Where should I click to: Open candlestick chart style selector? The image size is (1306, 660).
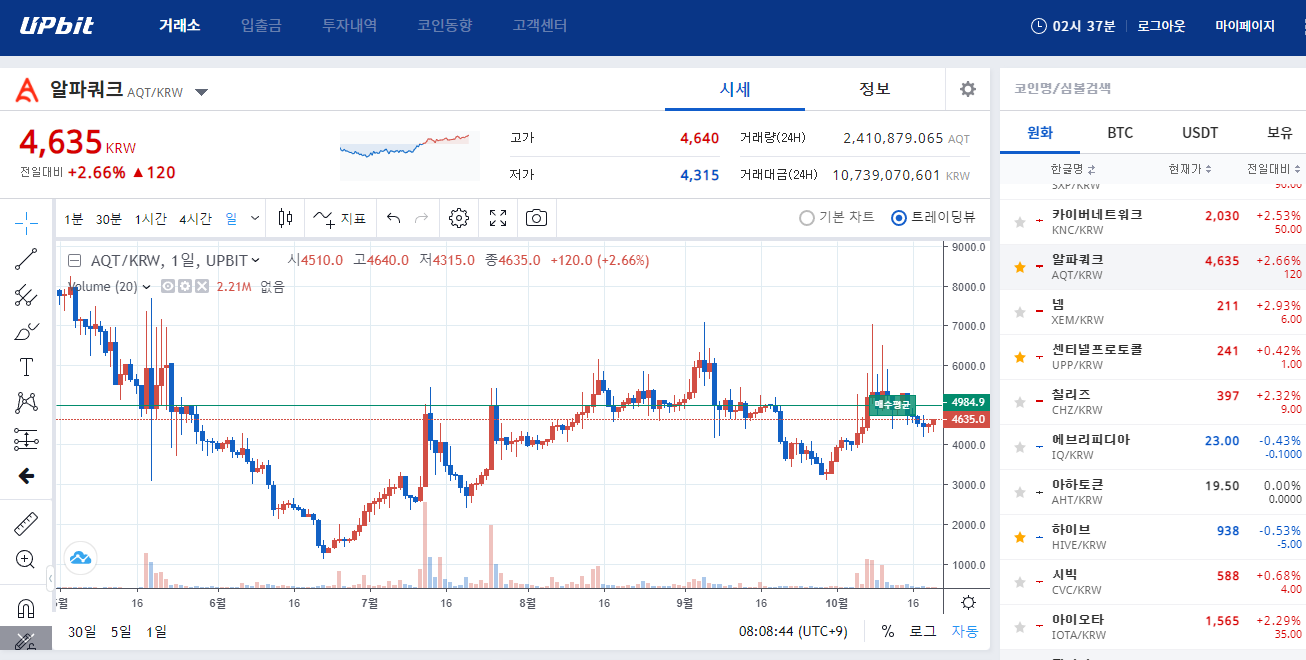[x=286, y=218]
